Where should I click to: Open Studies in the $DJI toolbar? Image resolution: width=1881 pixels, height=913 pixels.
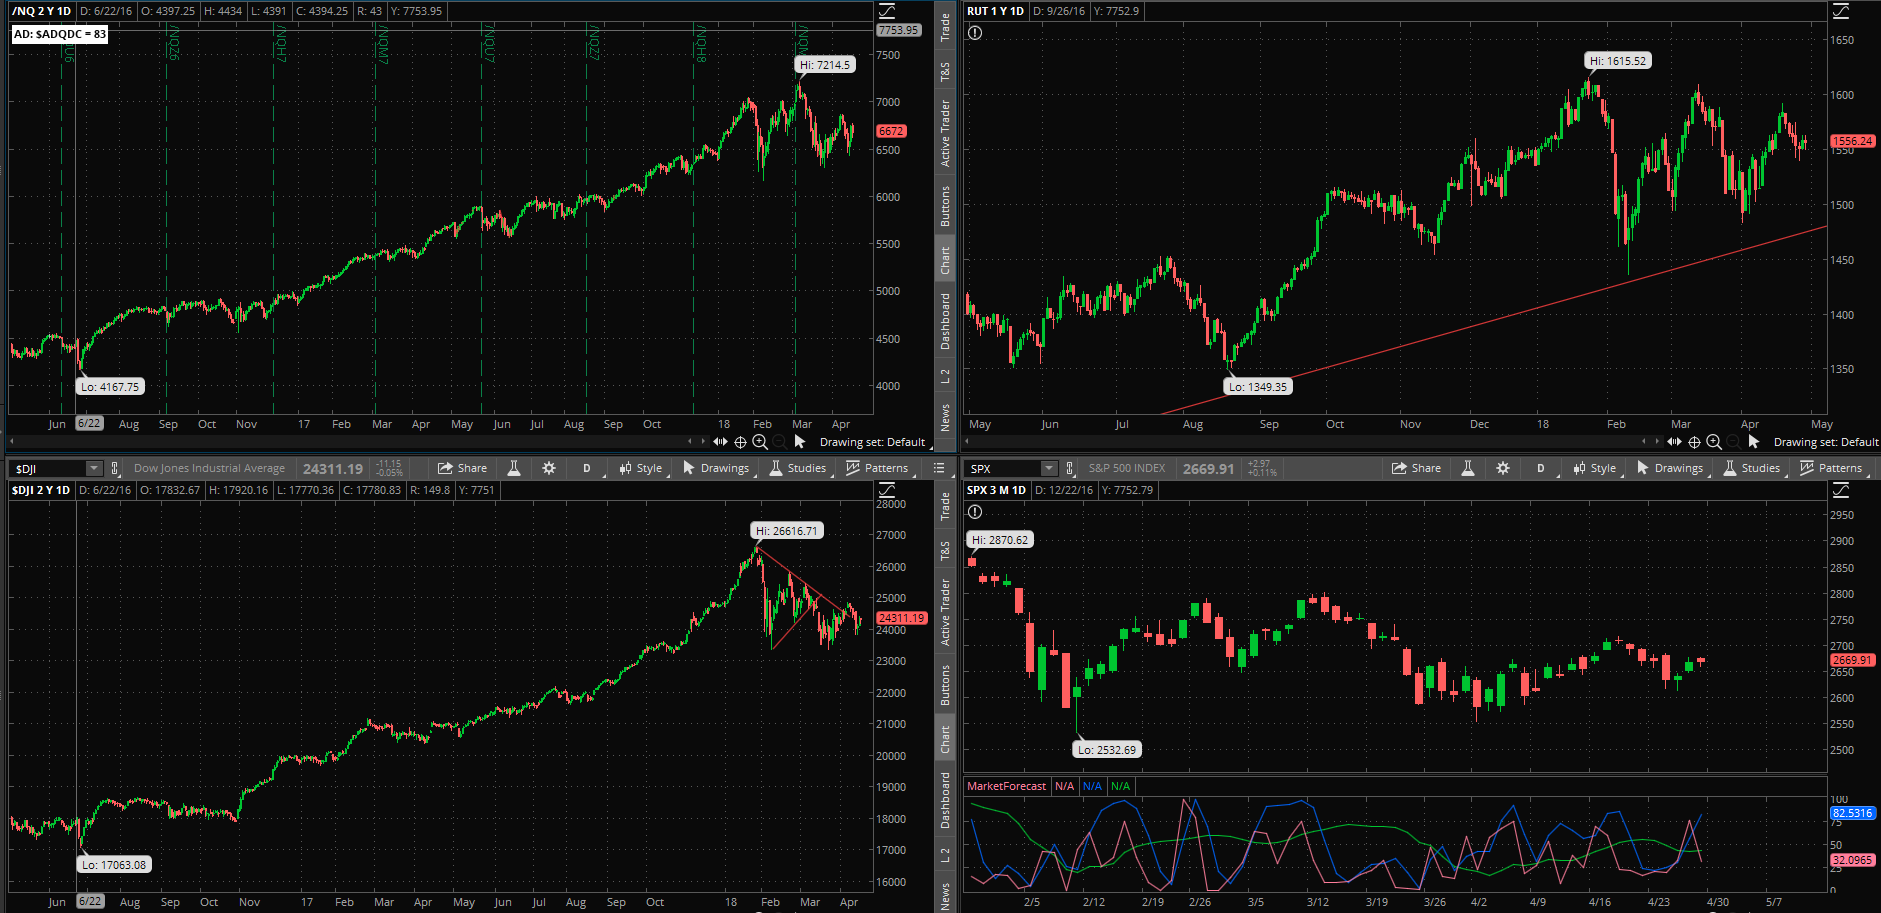(798, 468)
